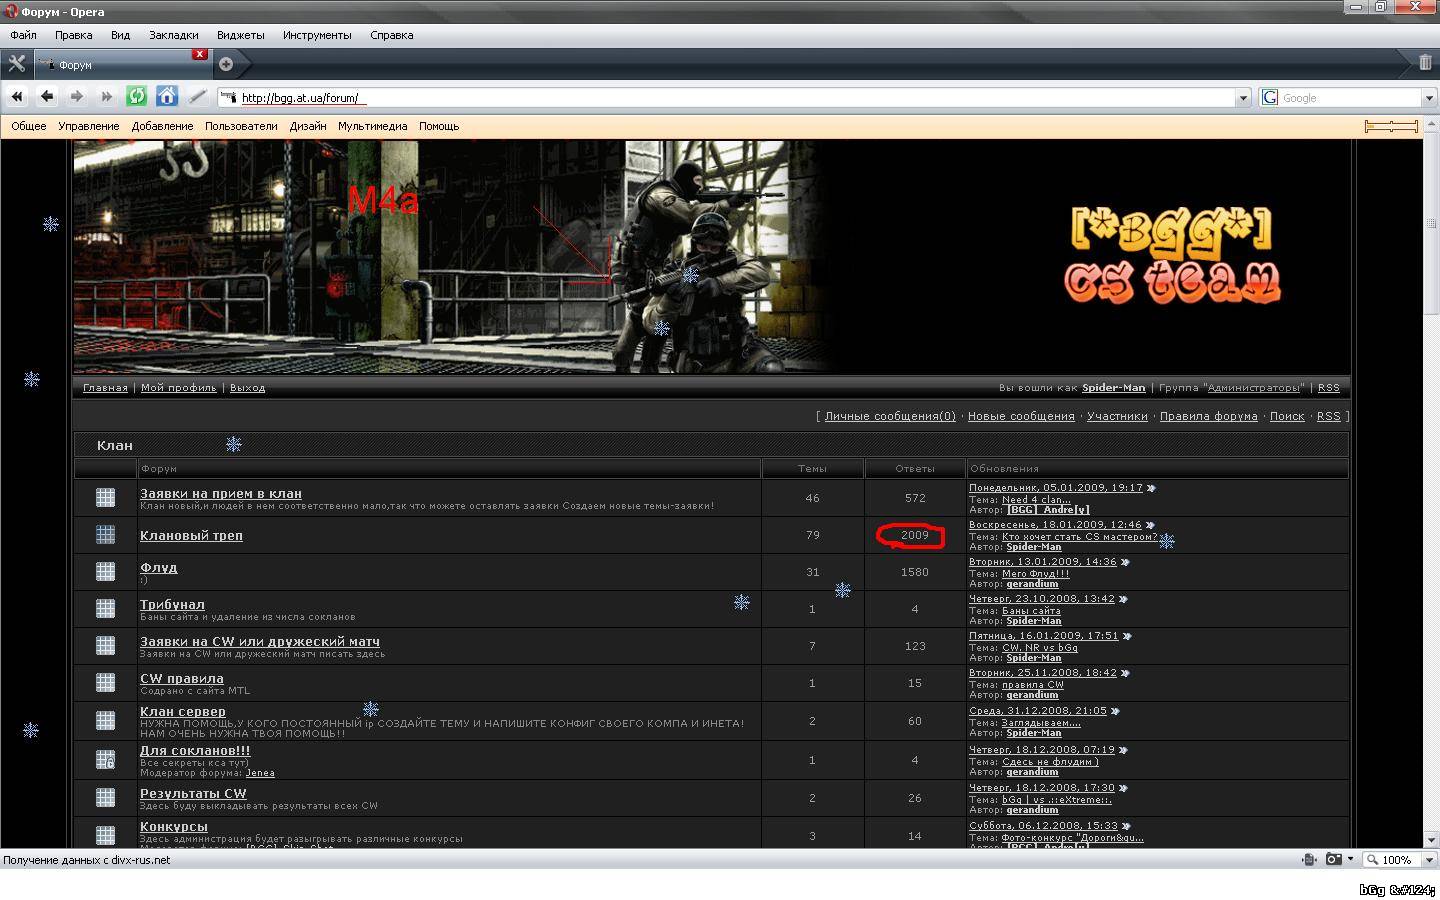The width and height of the screenshot is (1440, 900).
Task: Open forum icon for Флуд
Action: 105,571
